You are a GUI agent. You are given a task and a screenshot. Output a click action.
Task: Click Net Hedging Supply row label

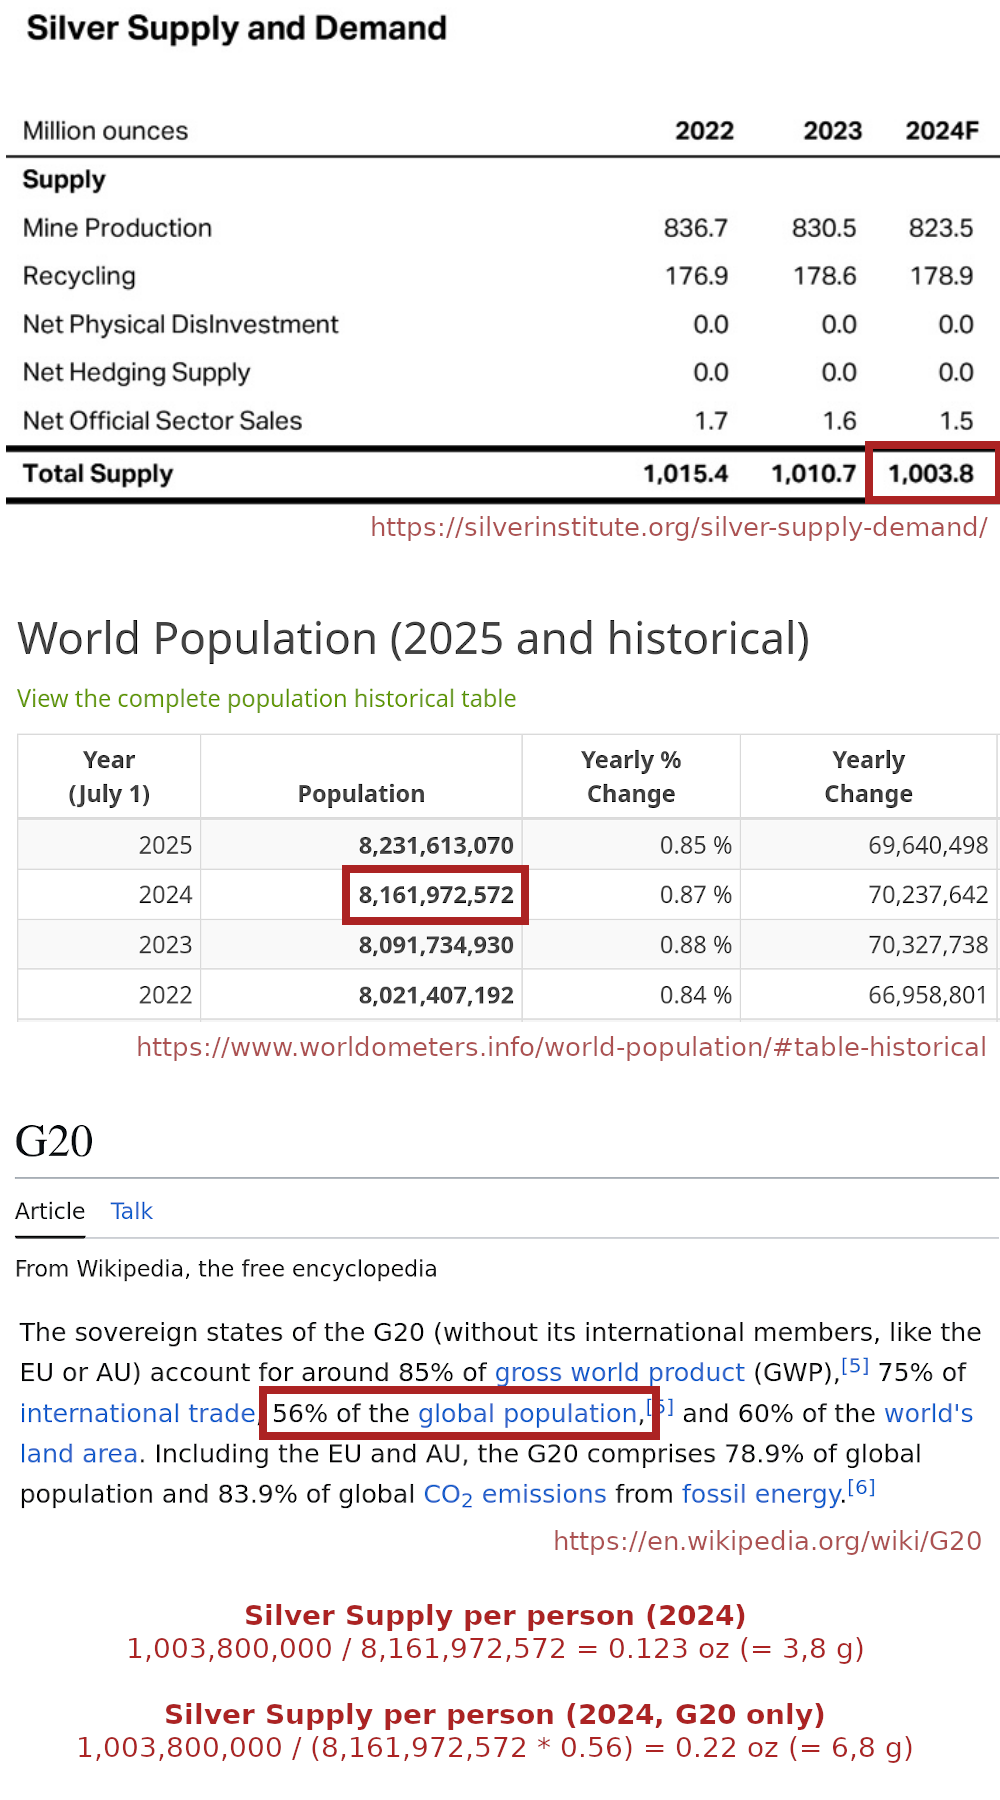pyautogui.click(x=137, y=372)
